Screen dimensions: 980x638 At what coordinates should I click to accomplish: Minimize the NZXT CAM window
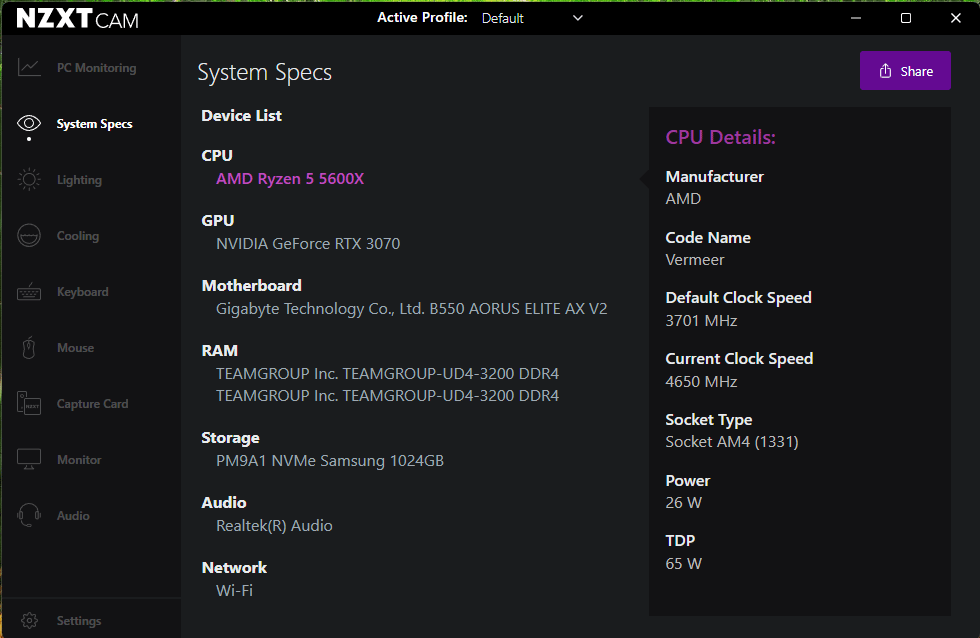coord(856,18)
